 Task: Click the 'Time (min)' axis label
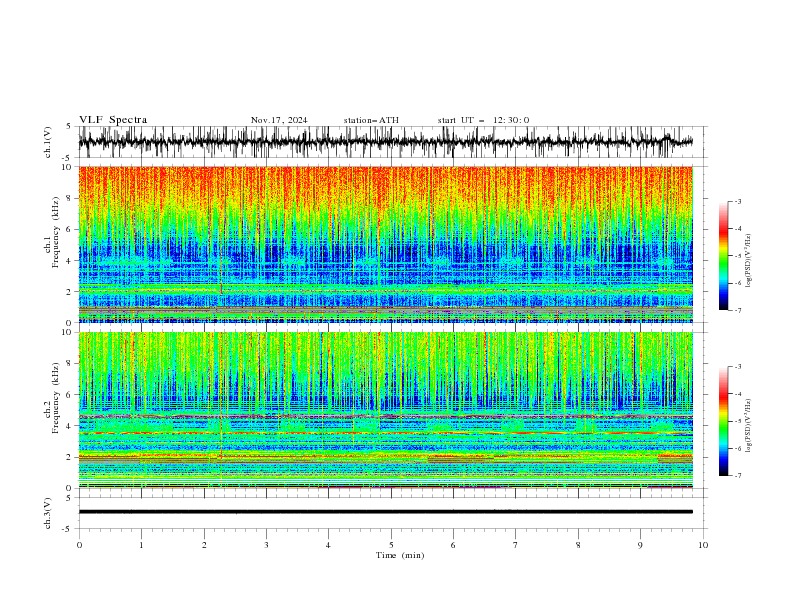(x=400, y=555)
